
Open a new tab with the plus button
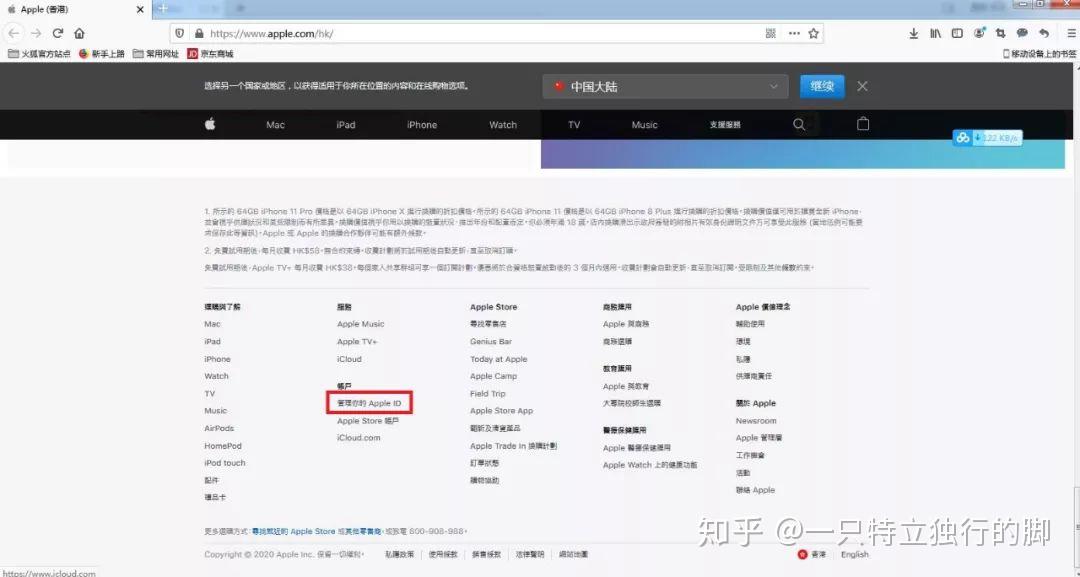(x=163, y=9)
